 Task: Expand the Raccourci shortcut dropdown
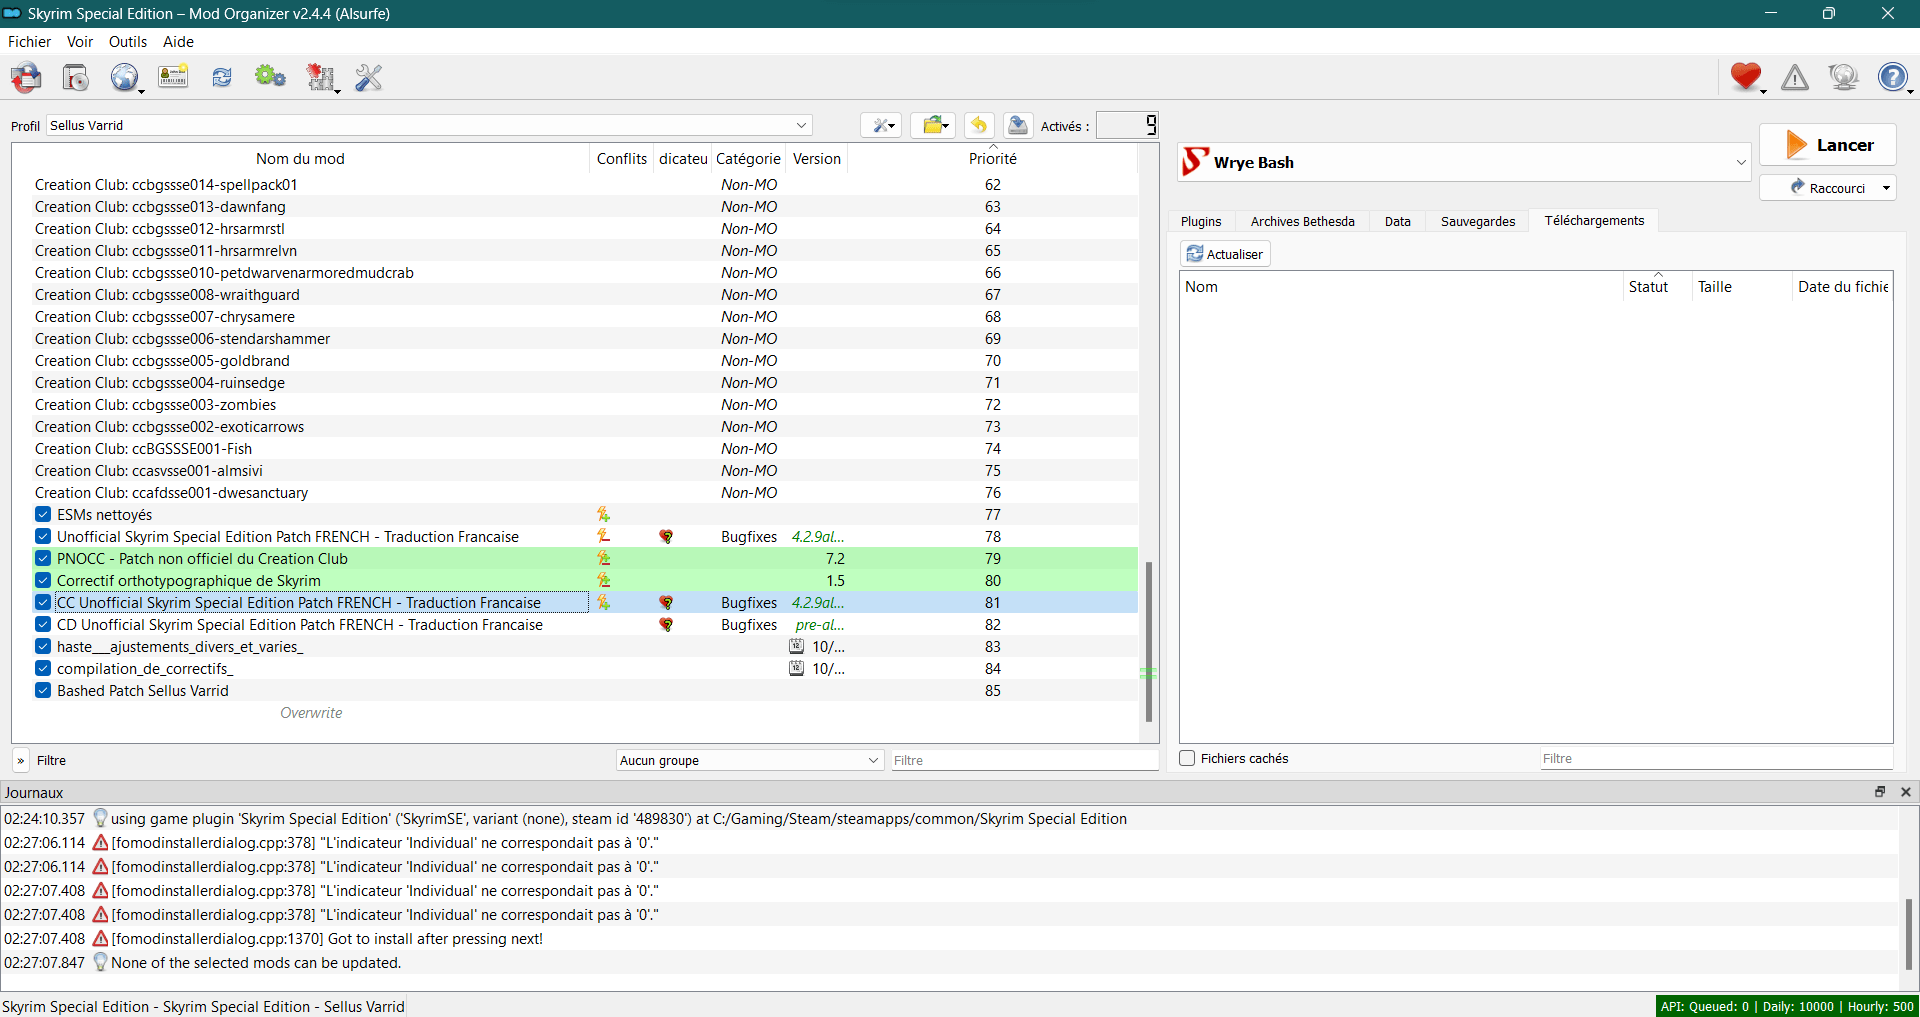click(1886, 188)
